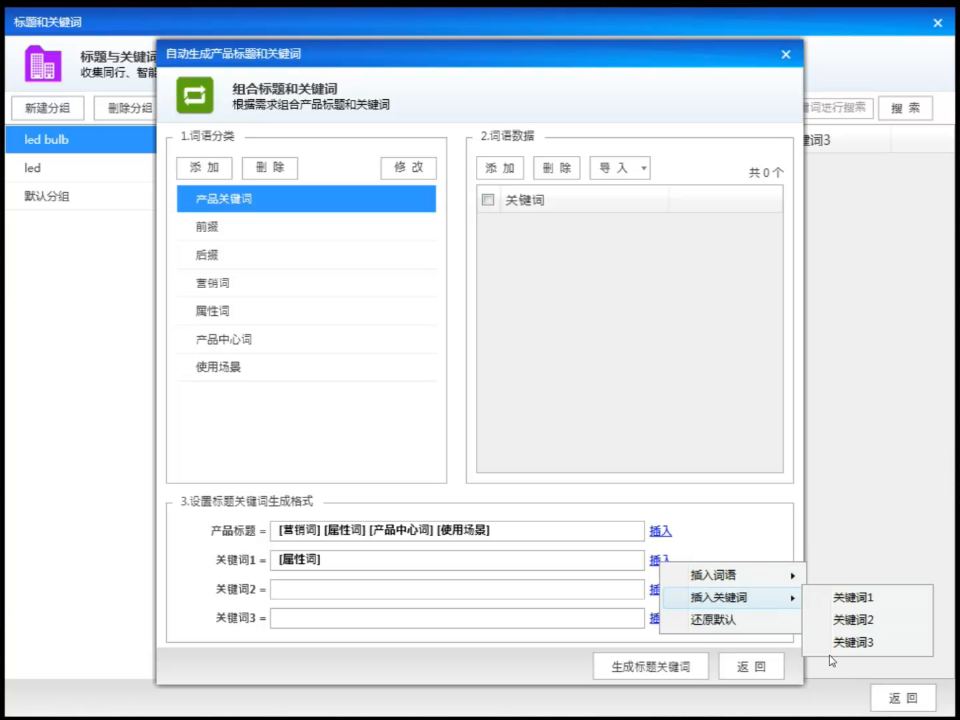Click into the 产品标题 format field

[x=457, y=531]
